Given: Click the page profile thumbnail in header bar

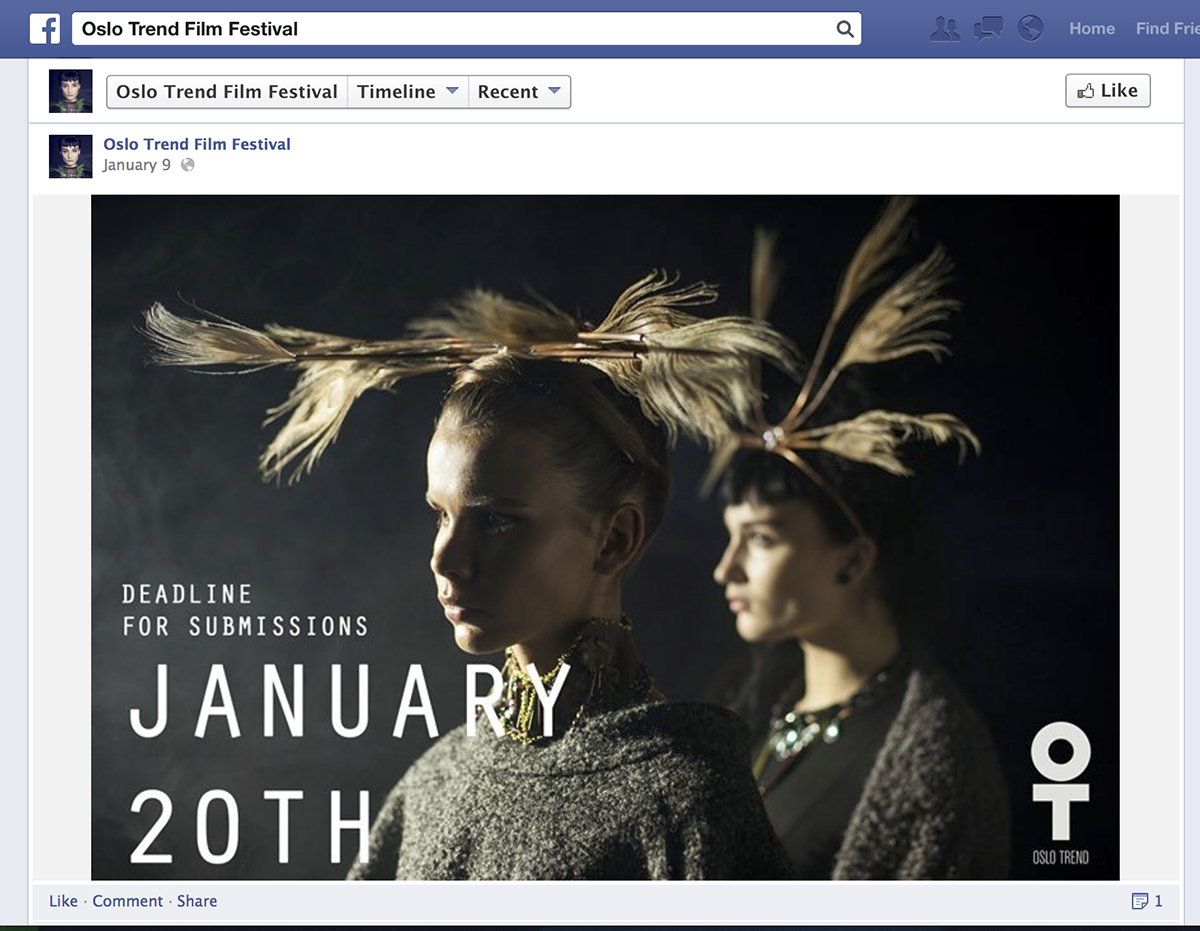Looking at the screenshot, I should click(71, 91).
